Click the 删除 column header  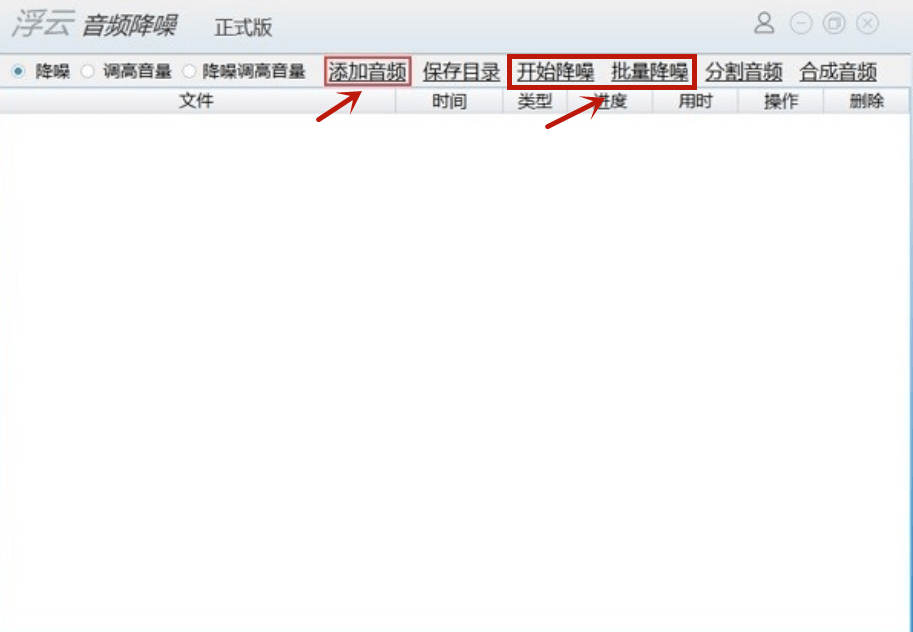(866, 101)
